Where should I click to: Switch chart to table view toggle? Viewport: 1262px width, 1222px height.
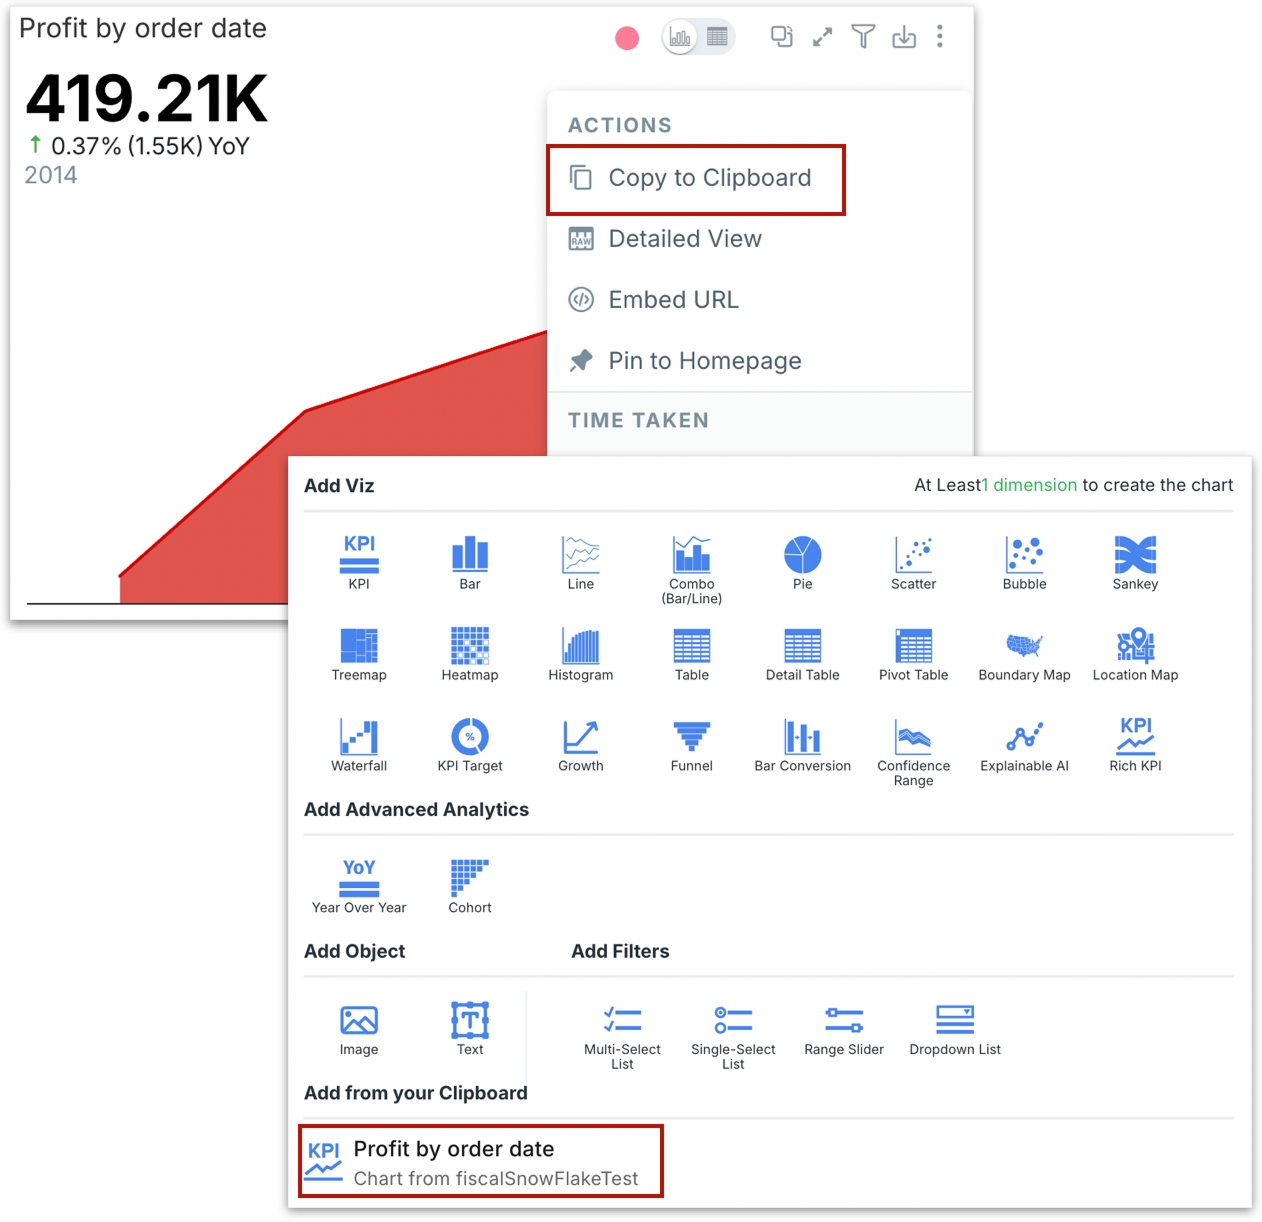(717, 37)
